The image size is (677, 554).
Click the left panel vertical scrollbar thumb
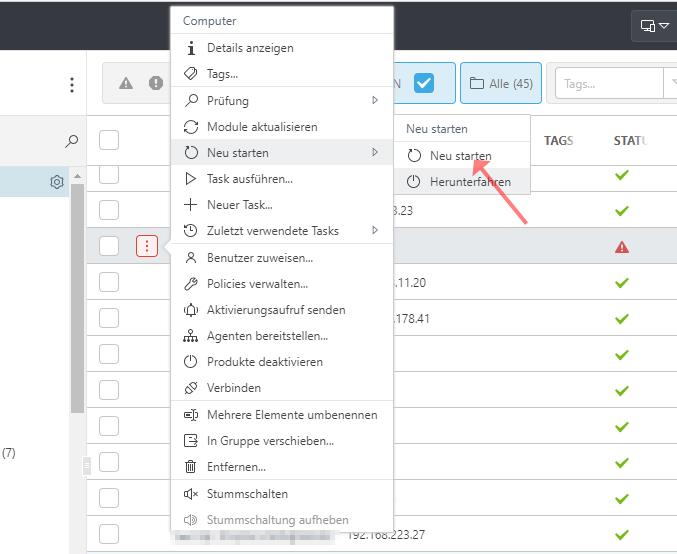click(x=77, y=298)
